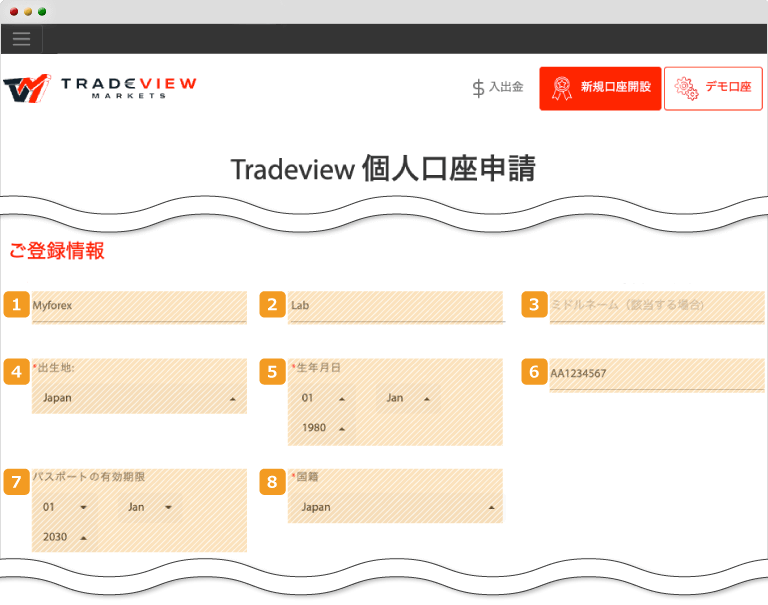Focus the passport number field AA1234567

point(657,375)
